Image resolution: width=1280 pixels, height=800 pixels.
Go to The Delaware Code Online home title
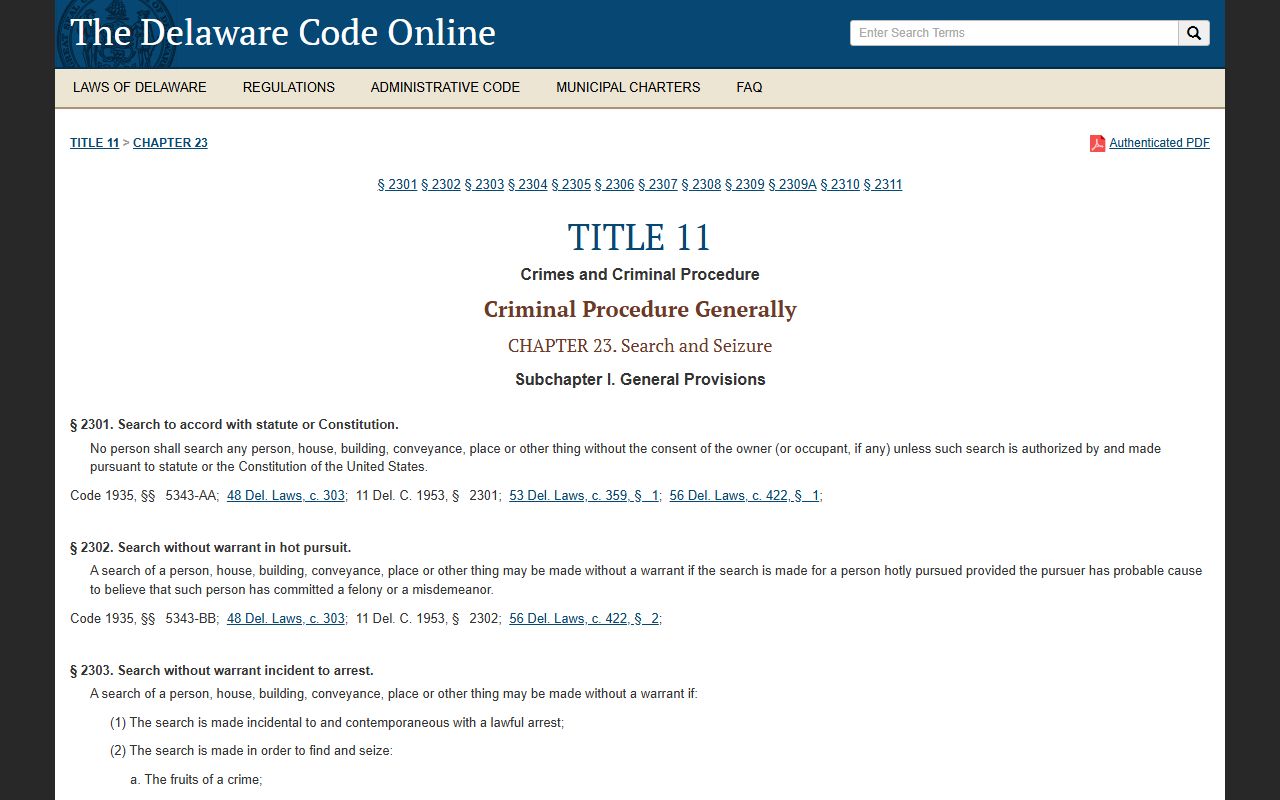click(283, 32)
